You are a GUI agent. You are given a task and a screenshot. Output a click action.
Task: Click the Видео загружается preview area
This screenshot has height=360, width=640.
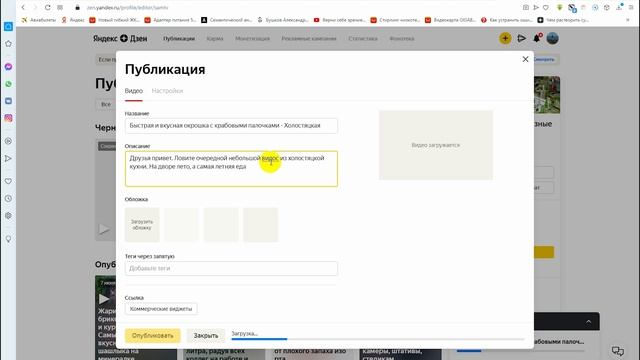click(x=436, y=145)
